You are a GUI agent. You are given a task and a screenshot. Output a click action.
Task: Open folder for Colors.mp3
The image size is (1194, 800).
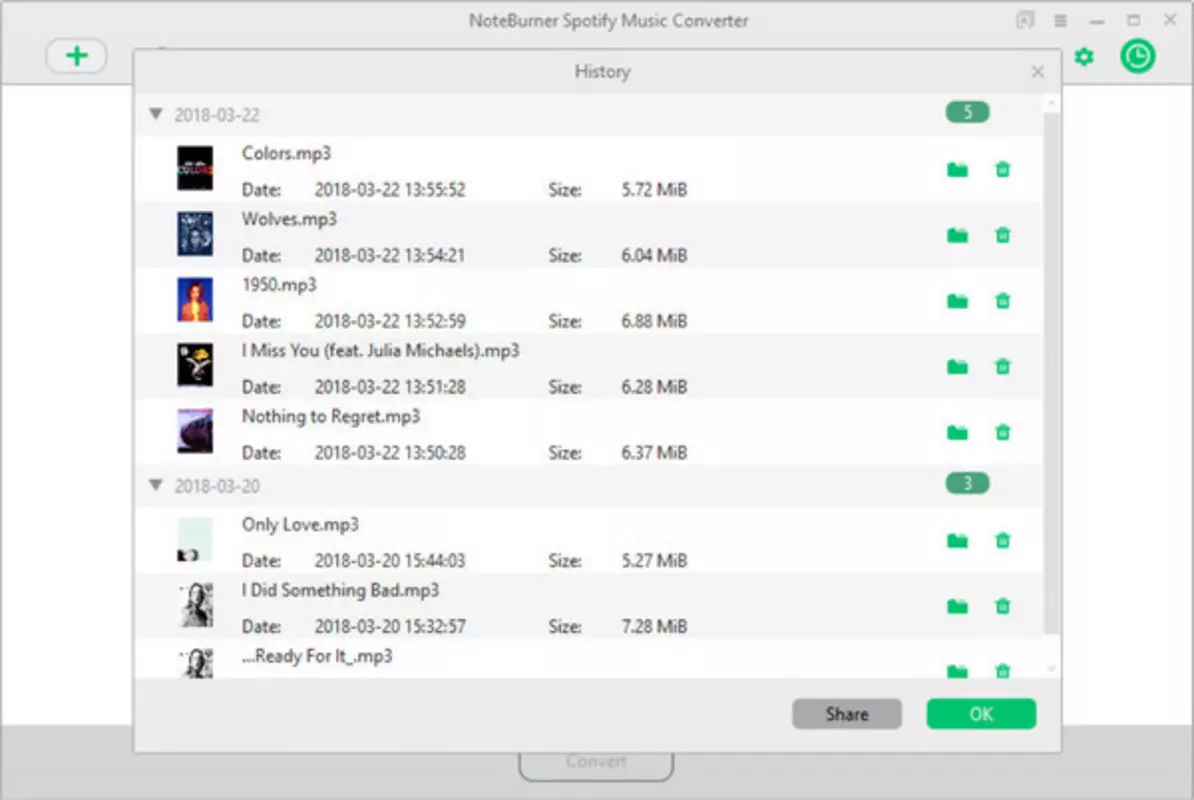957,170
